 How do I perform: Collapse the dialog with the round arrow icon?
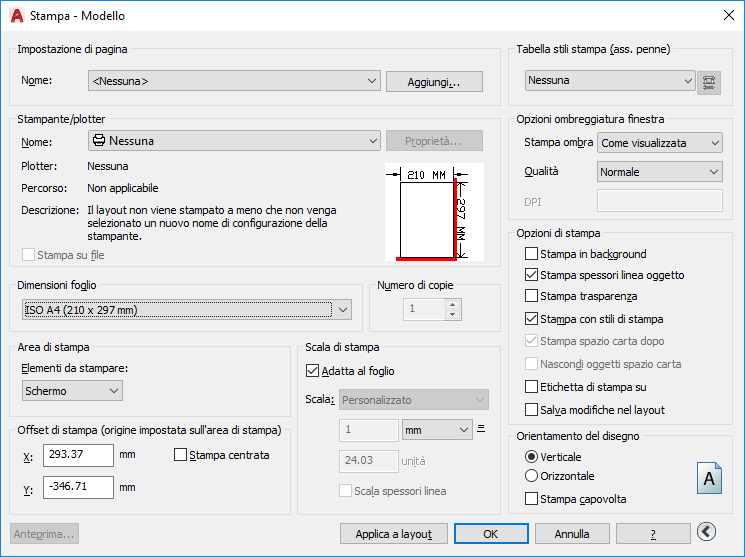tap(706, 532)
